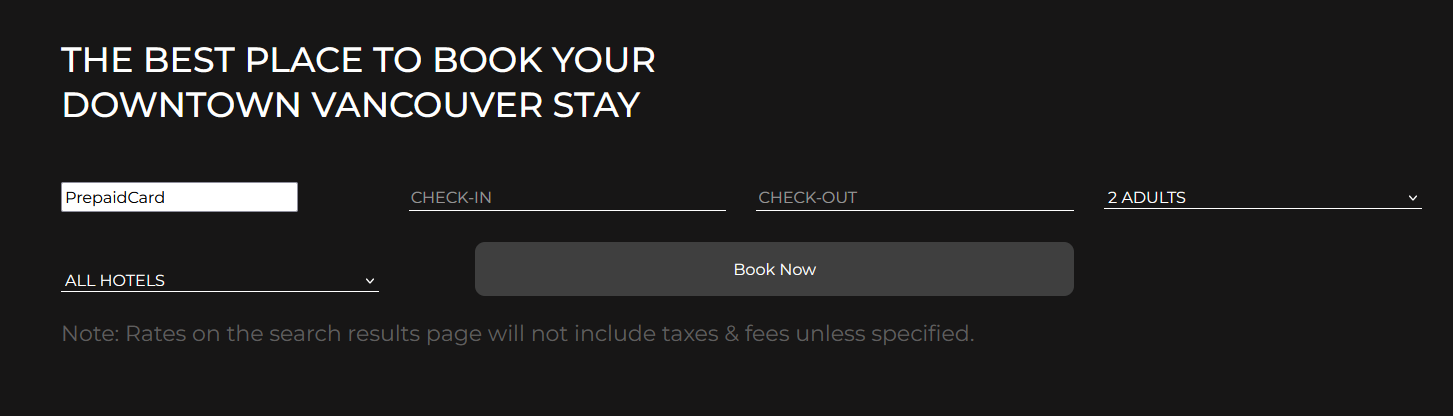Click the Book Now label text
Screen dimensions: 1453x416
click(774, 270)
